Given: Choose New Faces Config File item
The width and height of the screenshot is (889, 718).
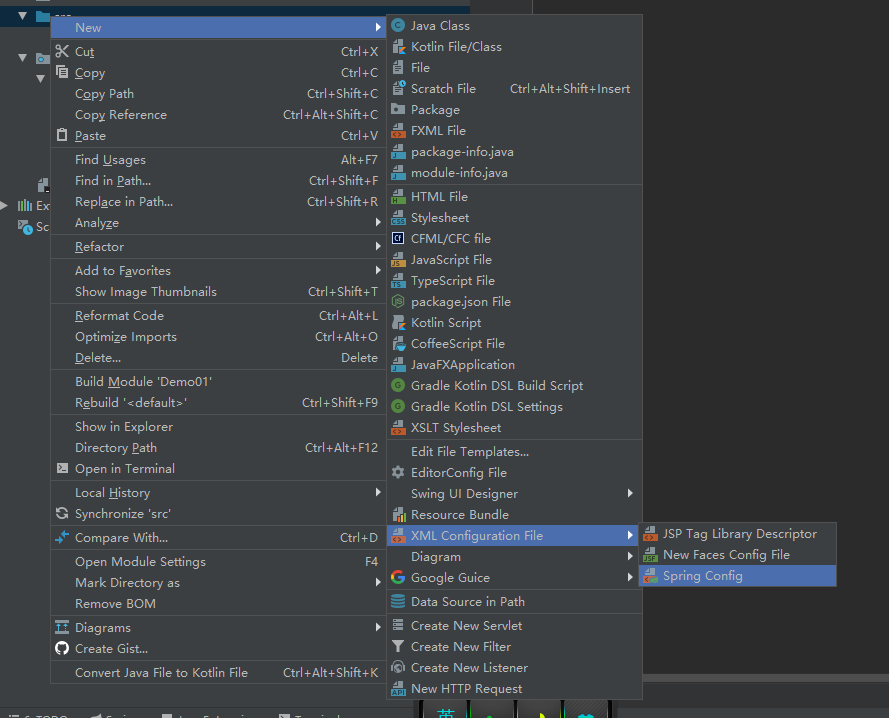Looking at the screenshot, I should click(x=738, y=555).
